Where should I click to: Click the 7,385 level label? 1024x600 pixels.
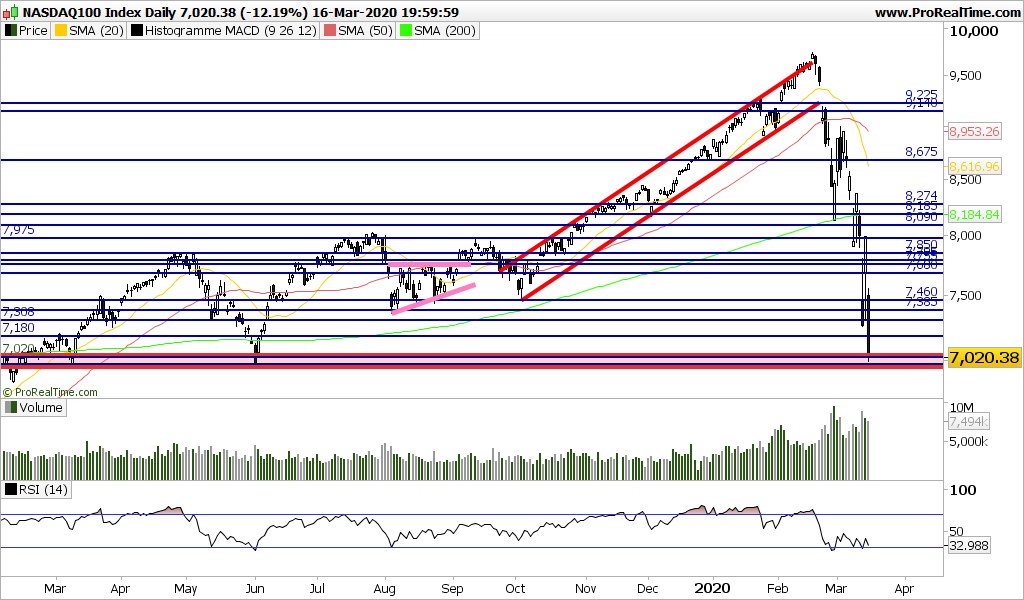click(x=921, y=302)
